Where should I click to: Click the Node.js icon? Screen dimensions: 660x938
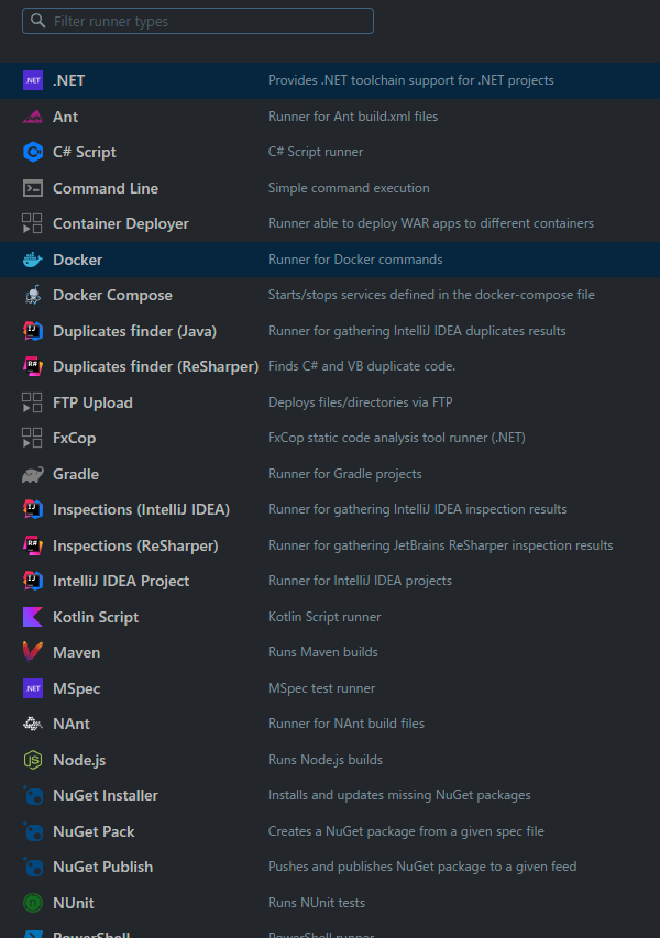click(x=33, y=760)
